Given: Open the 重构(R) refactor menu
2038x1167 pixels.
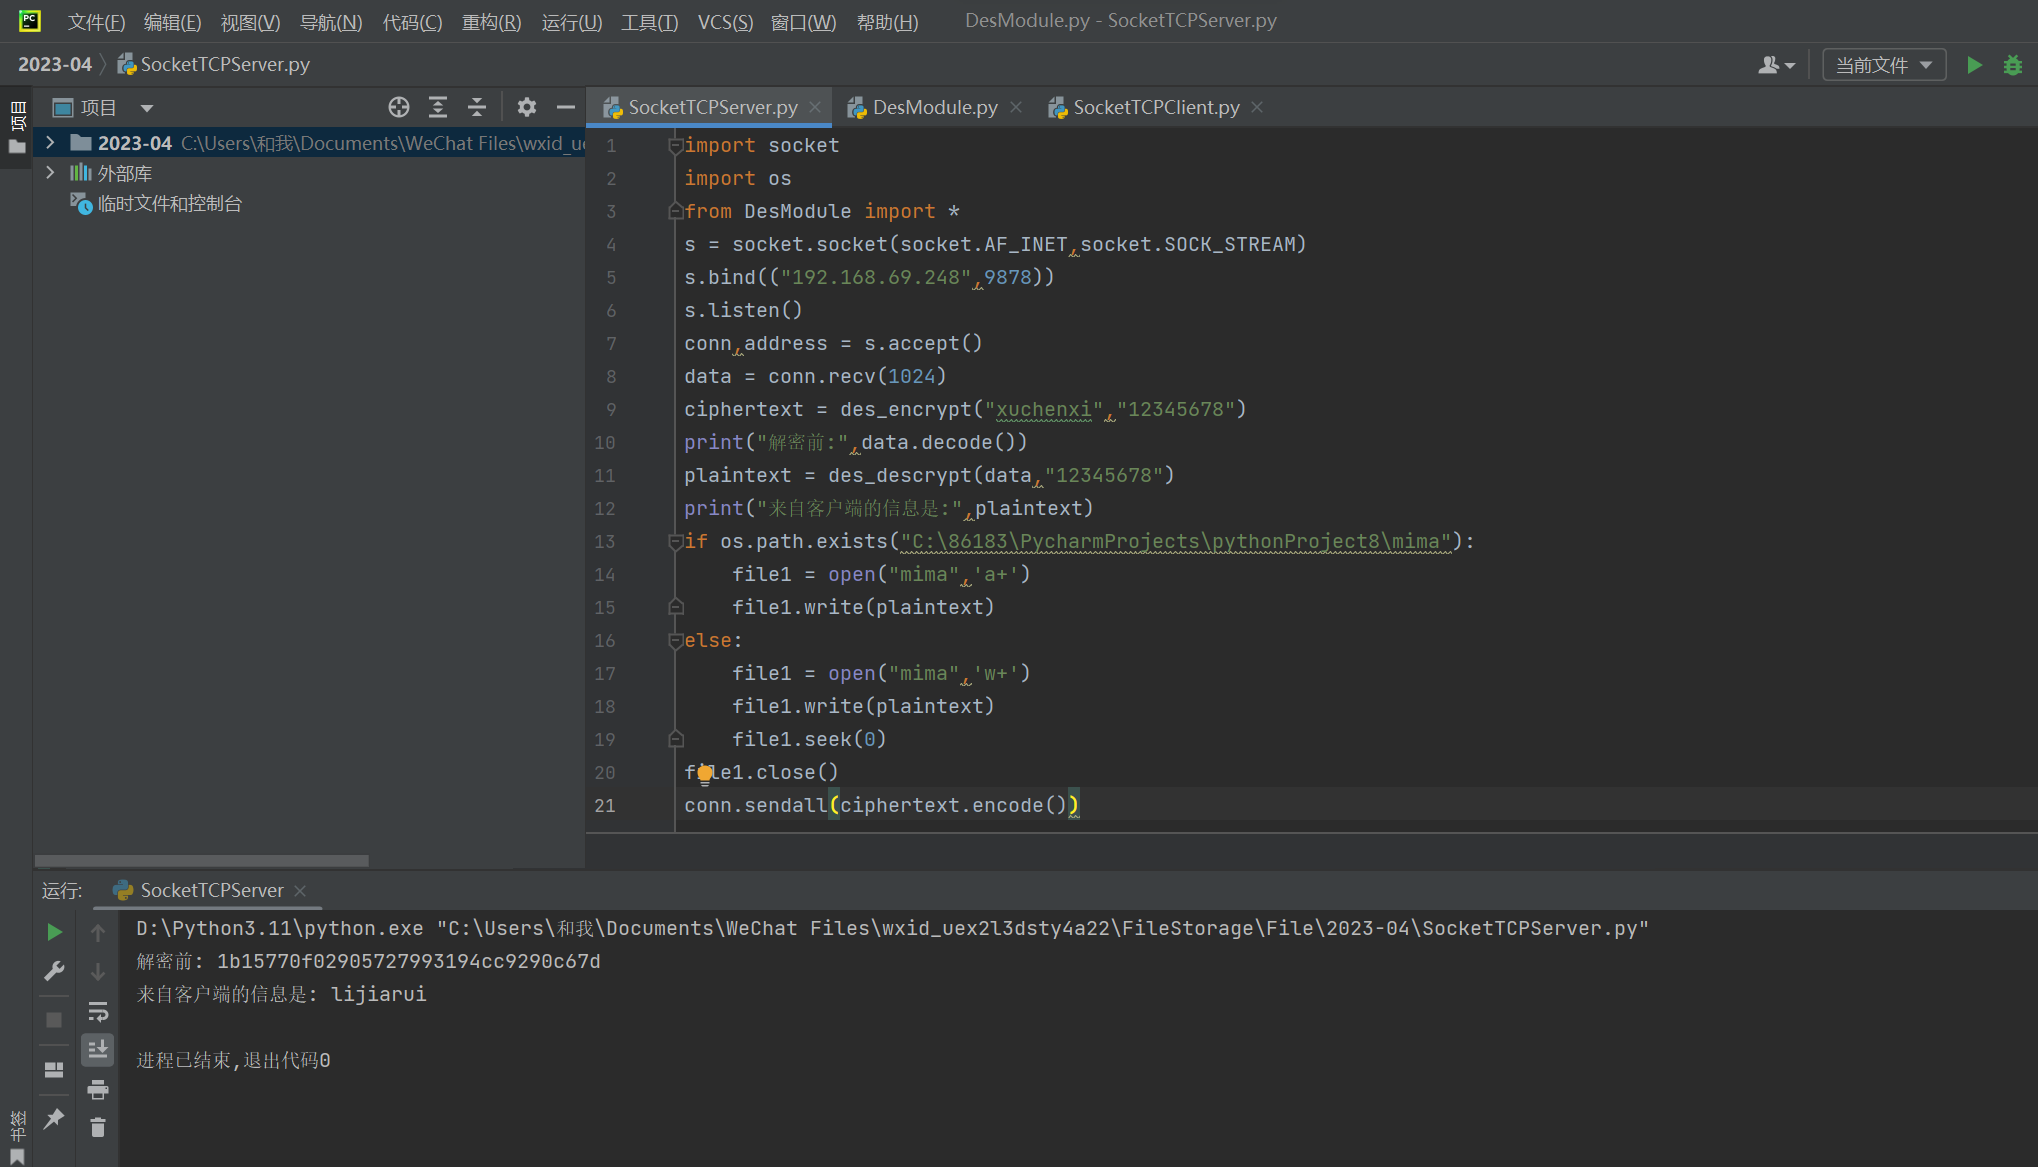Looking at the screenshot, I should [491, 22].
